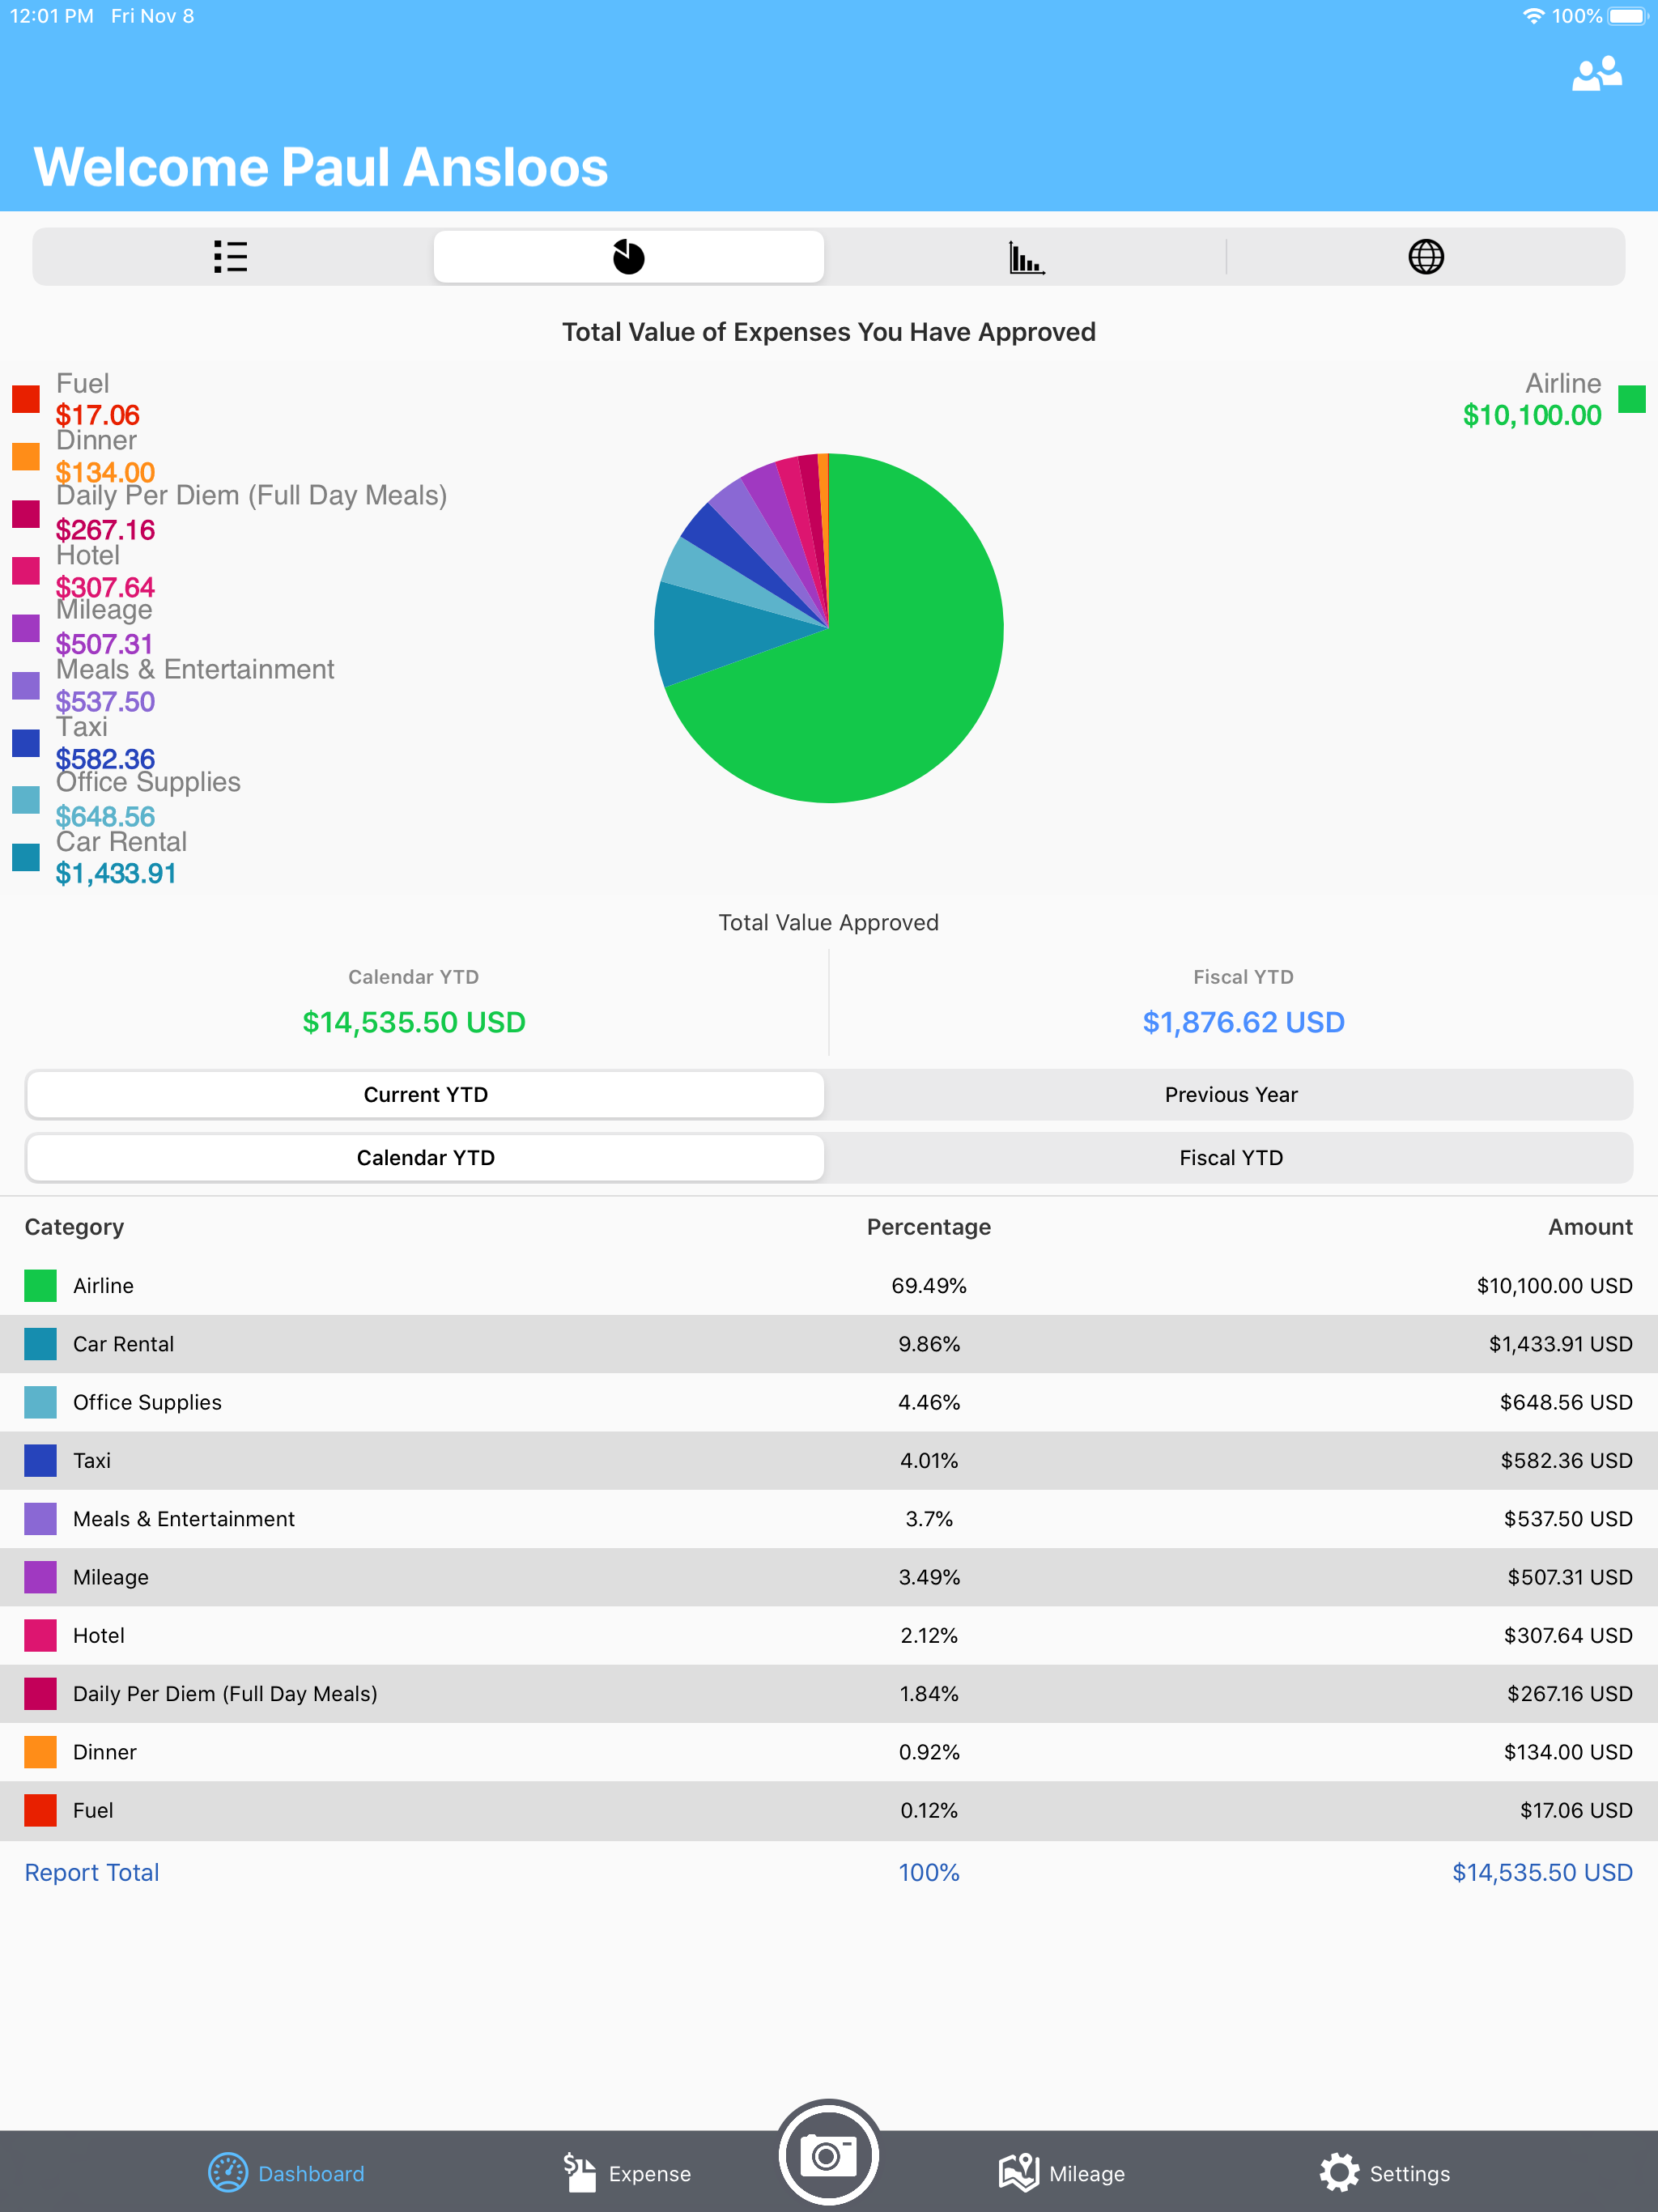The width and height of the screenshot is (1658, 2212).
Task: Click the green Airline color swatch
Action: [1634, 399]
